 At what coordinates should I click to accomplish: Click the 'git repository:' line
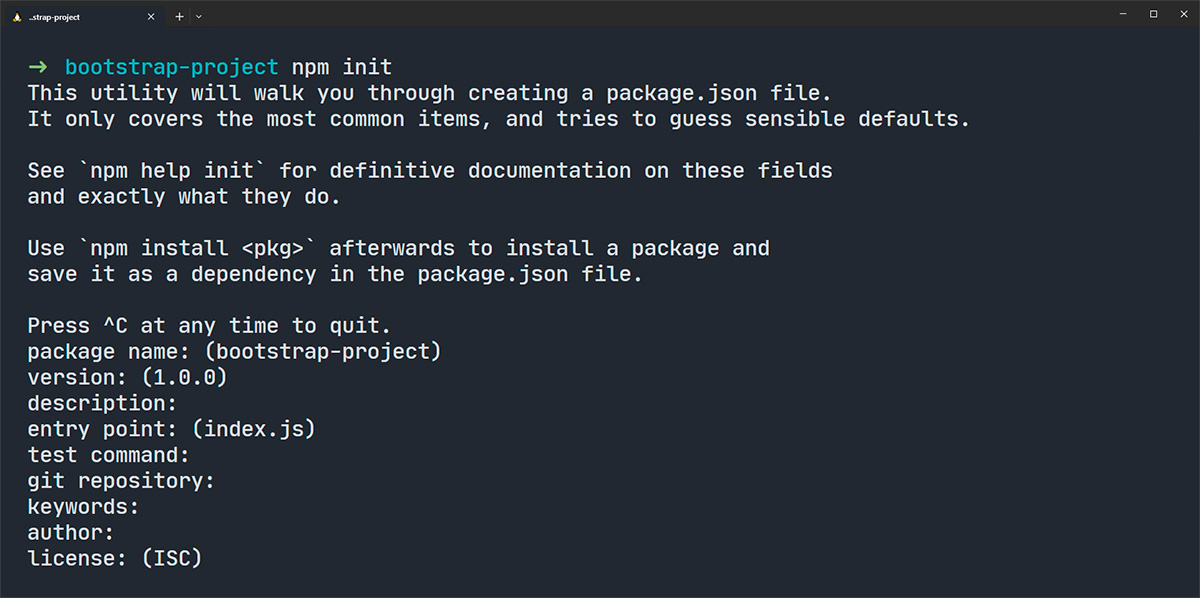click(x=121, y=481)
